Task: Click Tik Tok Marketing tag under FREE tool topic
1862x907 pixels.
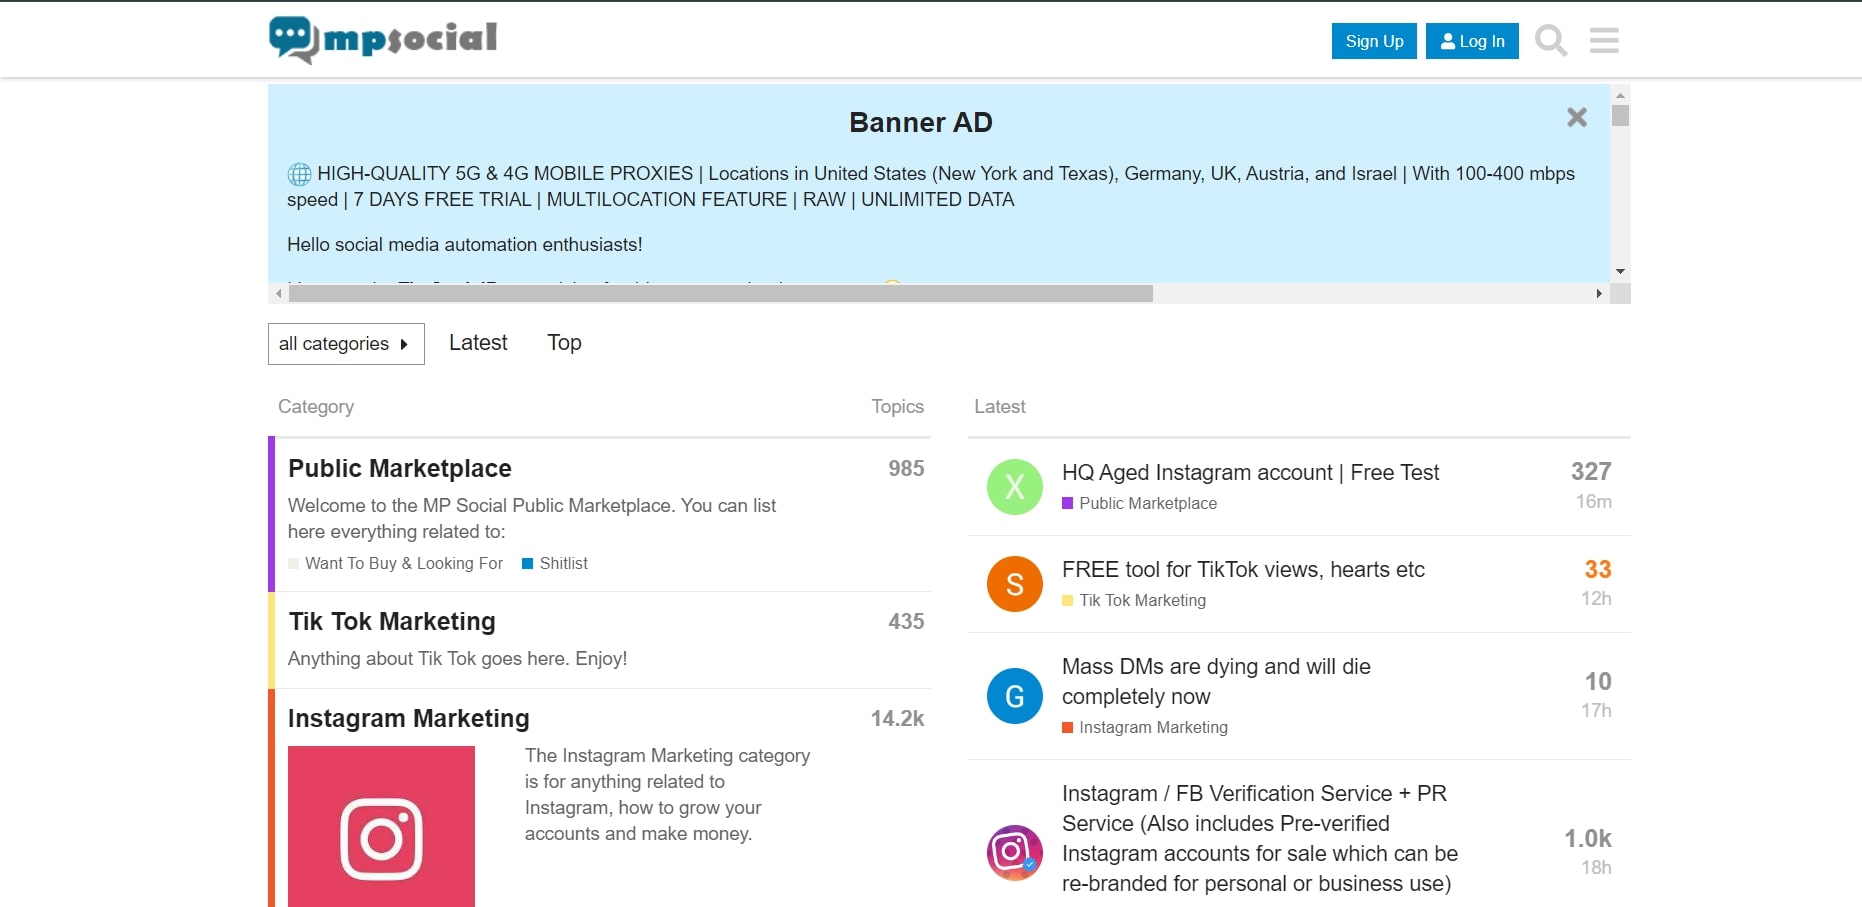Action: (x=1134, y=601)
